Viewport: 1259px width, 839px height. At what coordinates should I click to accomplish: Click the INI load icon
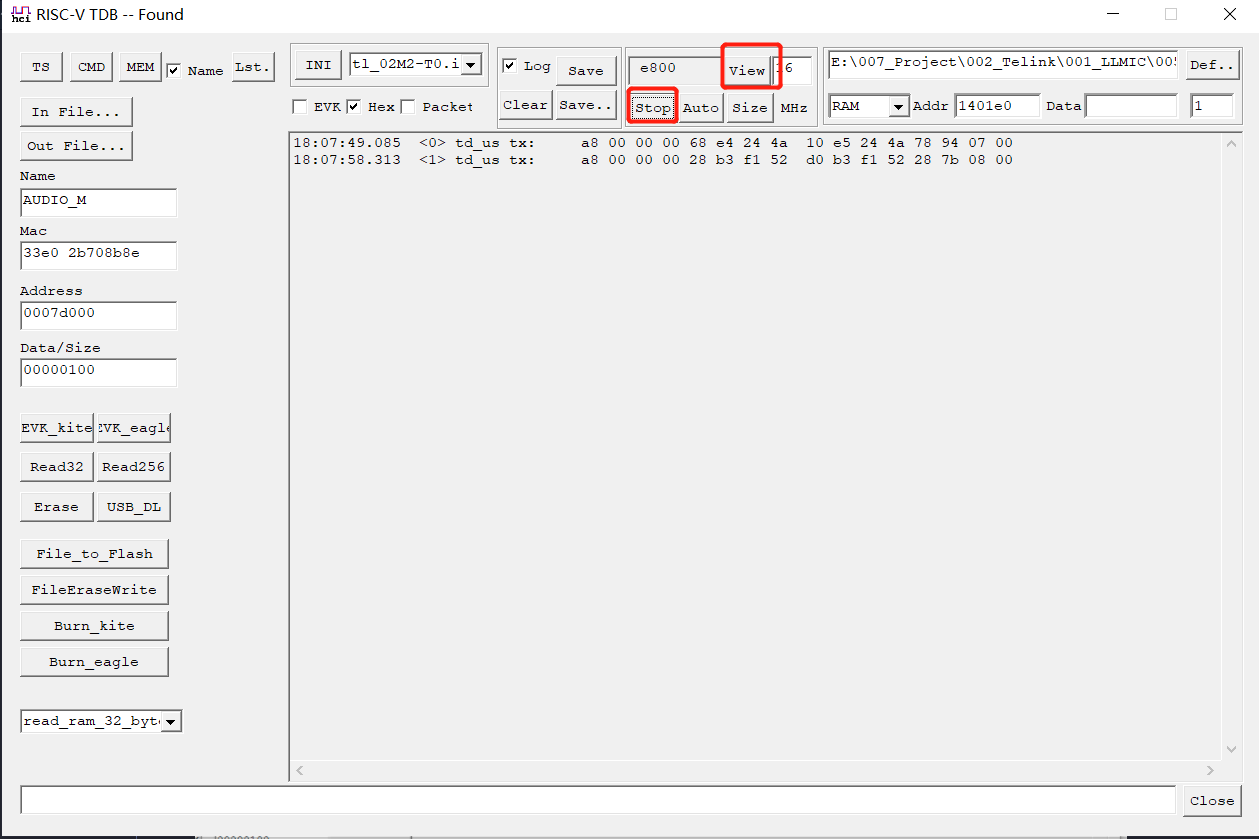[x=317, y=64]
